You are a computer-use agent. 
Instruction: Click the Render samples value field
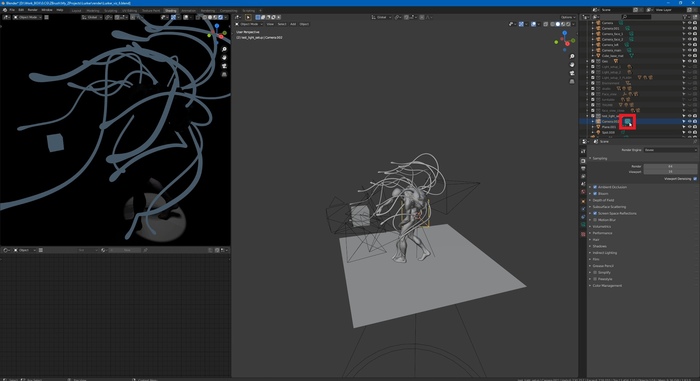coord(670,166)
